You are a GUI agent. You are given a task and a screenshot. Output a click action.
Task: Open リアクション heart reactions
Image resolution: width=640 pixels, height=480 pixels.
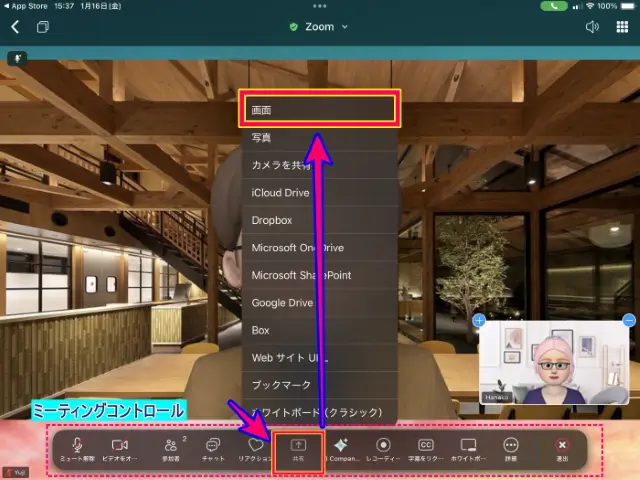click(x=256, y=449)
